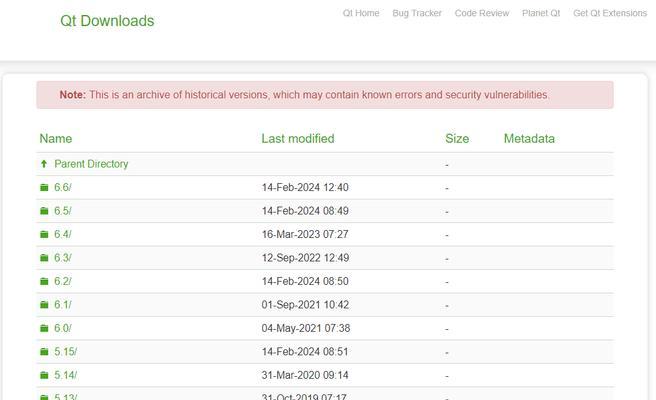Screen dimensions: 656x400
Task: Open the Qt Home navigation link
Action: (x=361, y=13)
